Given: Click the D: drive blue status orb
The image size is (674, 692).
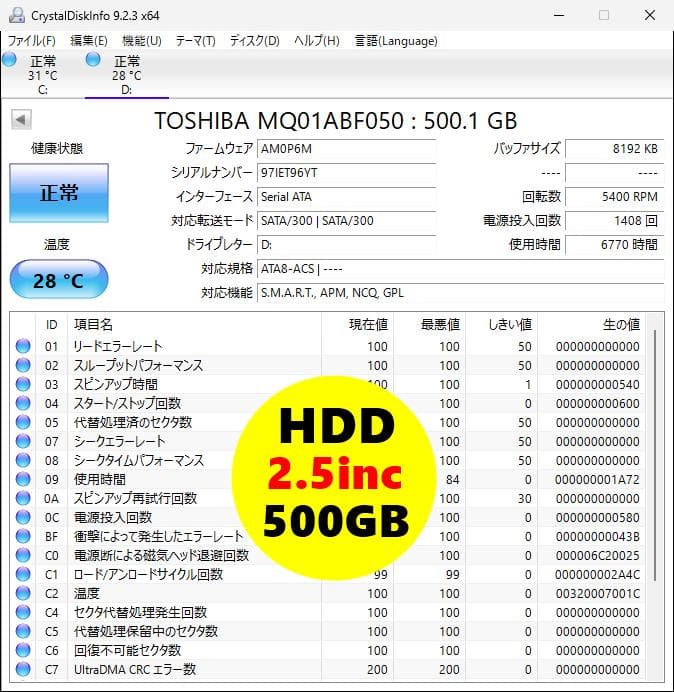Looking at the screenshot, I should coord(93,59).
